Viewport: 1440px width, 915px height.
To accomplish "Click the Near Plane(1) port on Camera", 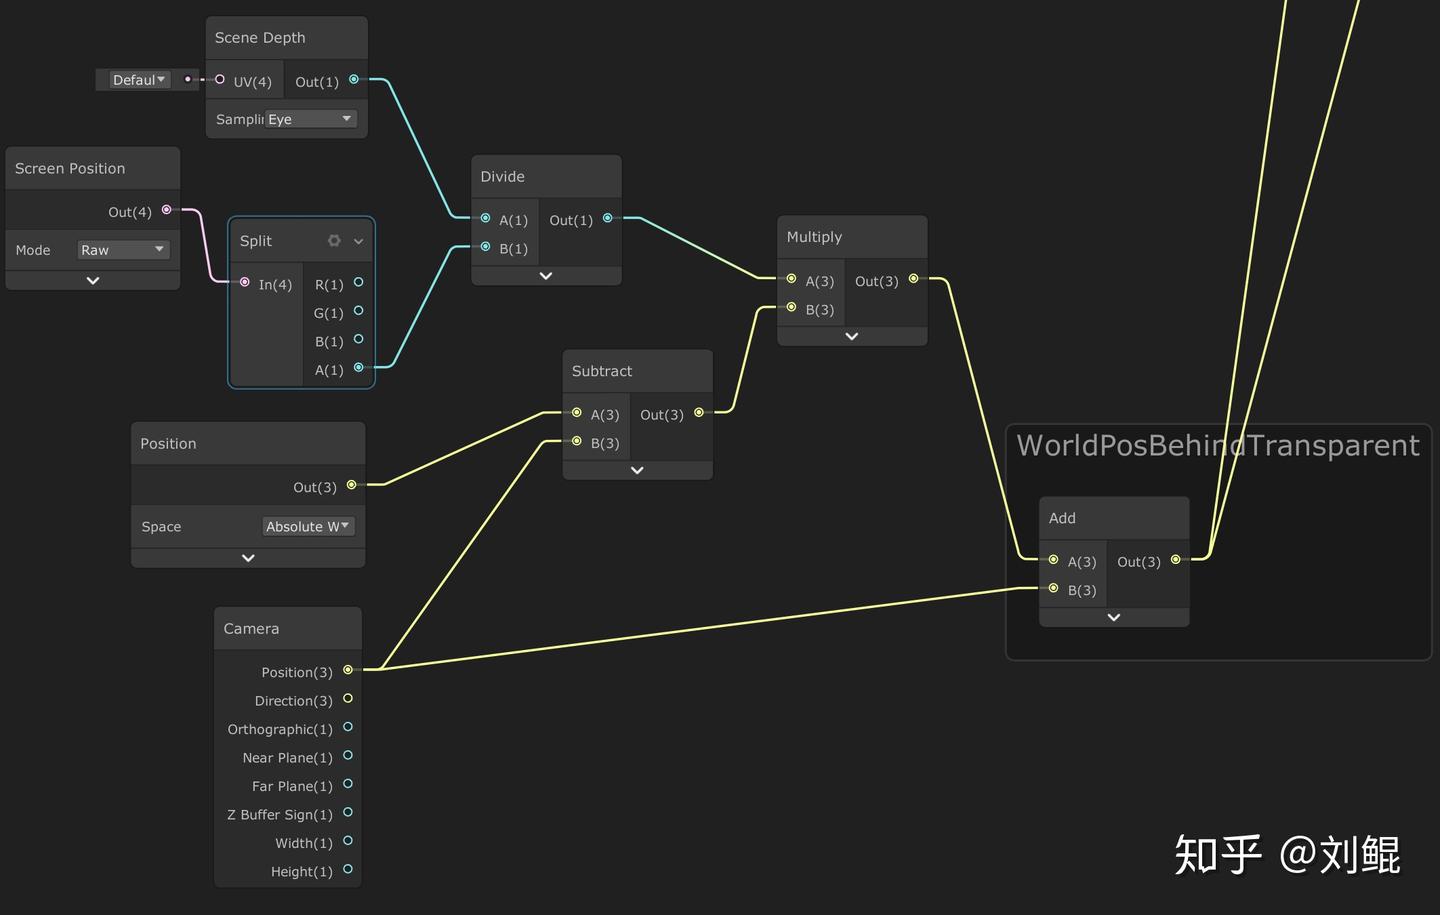I will coord(348,756).
